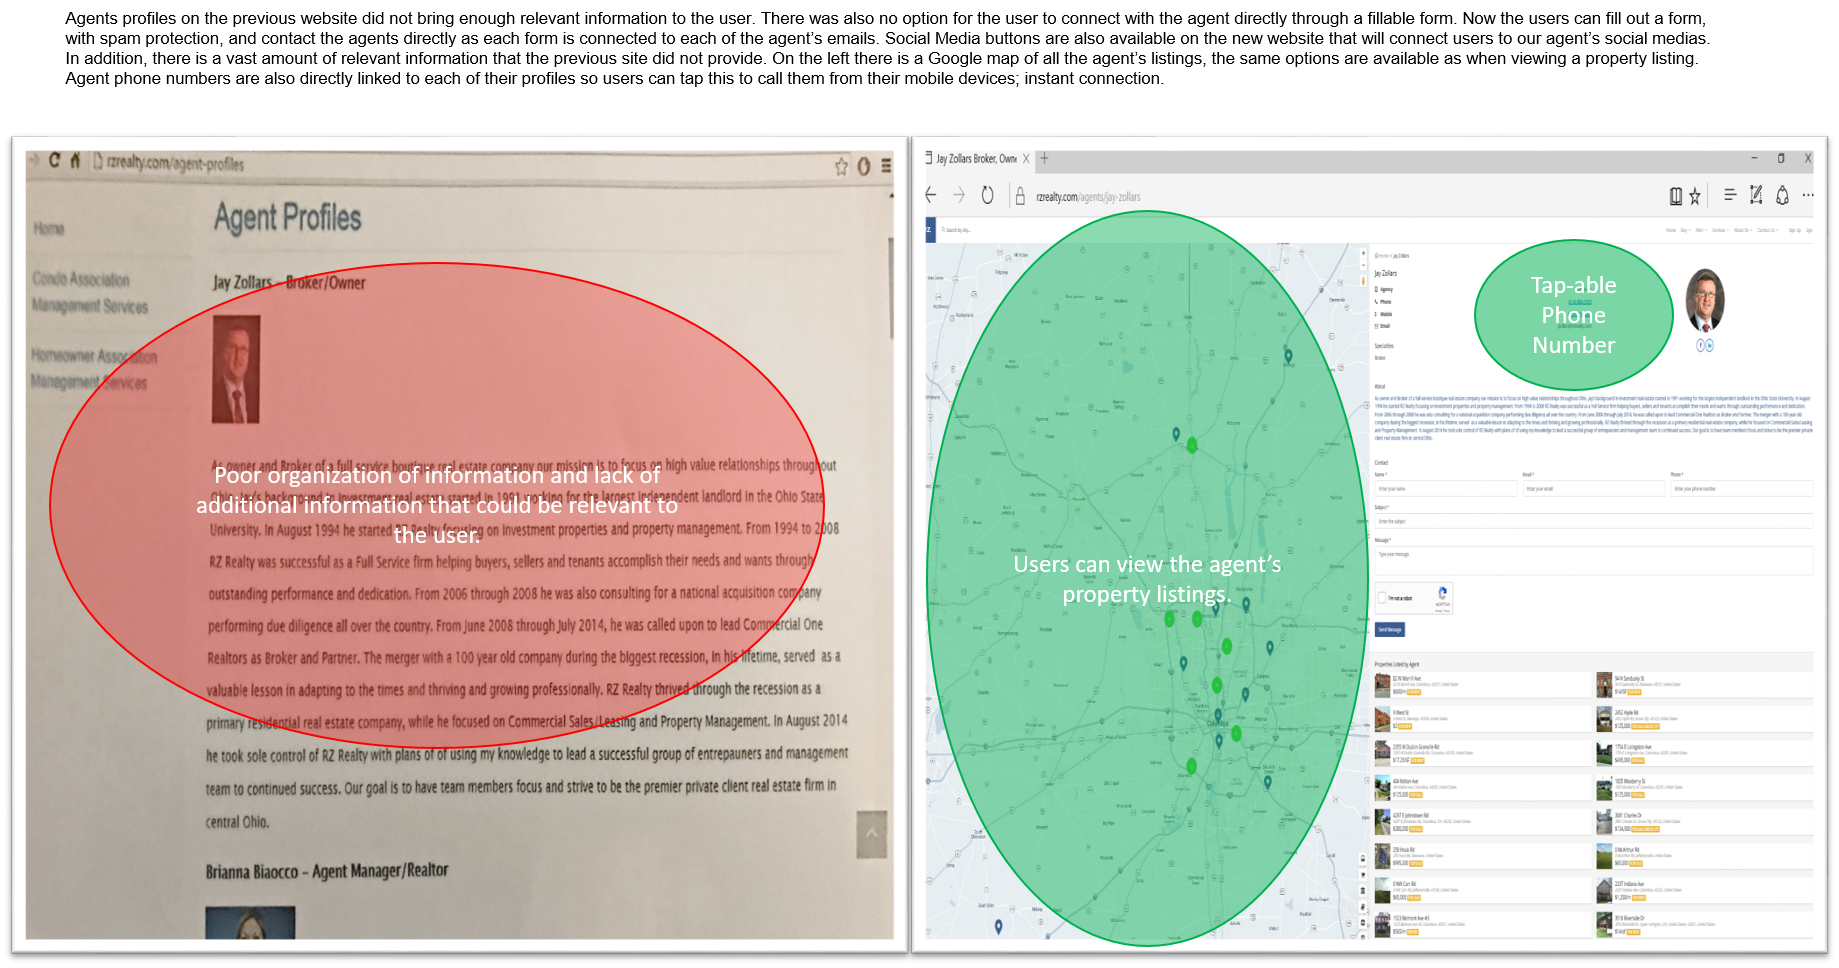Open the 259 Houk Rd listing
Screen dimensions: 1839x968
coord(1483,856)
